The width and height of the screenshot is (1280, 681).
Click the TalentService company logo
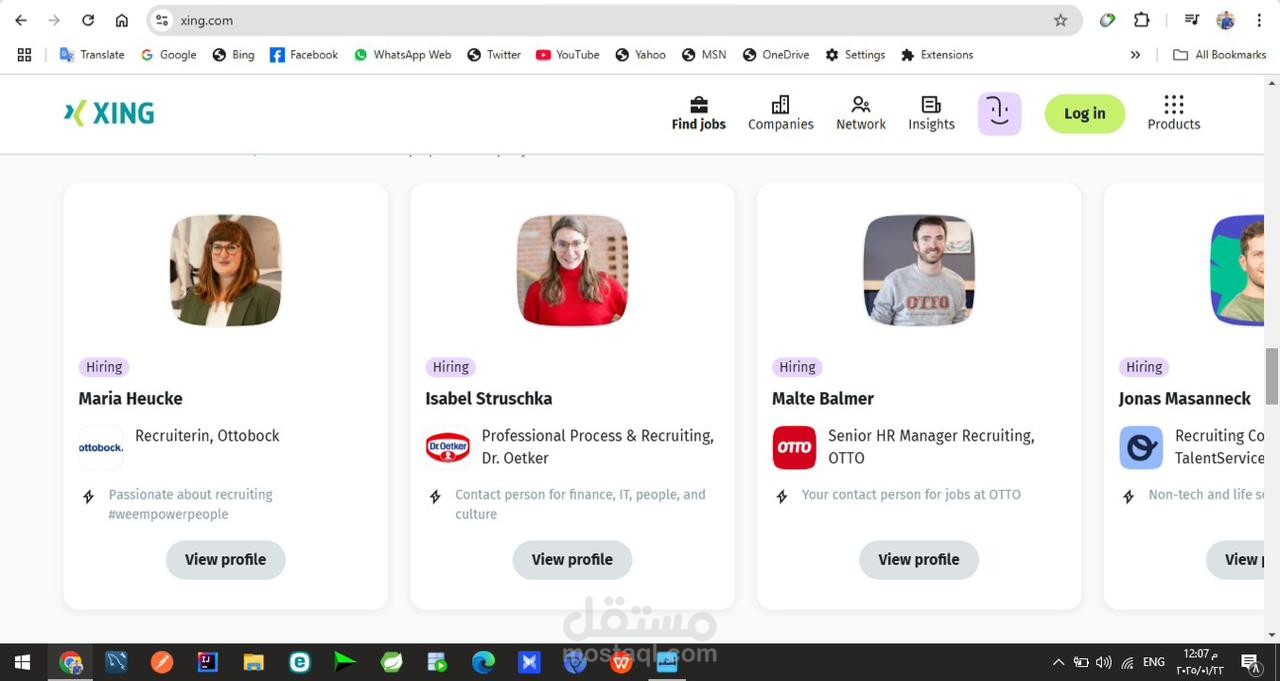coord(1141,448)
